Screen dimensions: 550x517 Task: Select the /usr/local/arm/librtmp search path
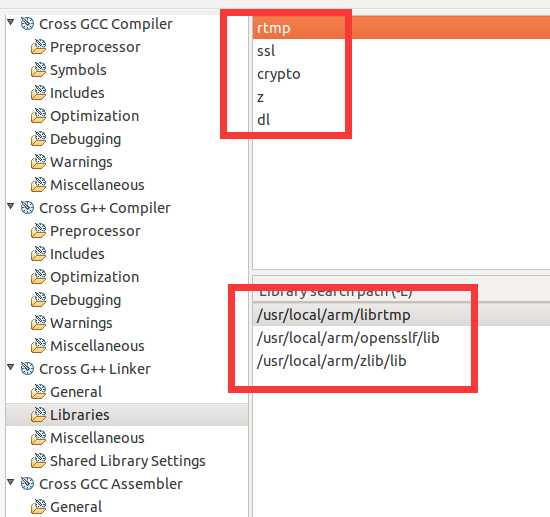click(x=401, y=315)
